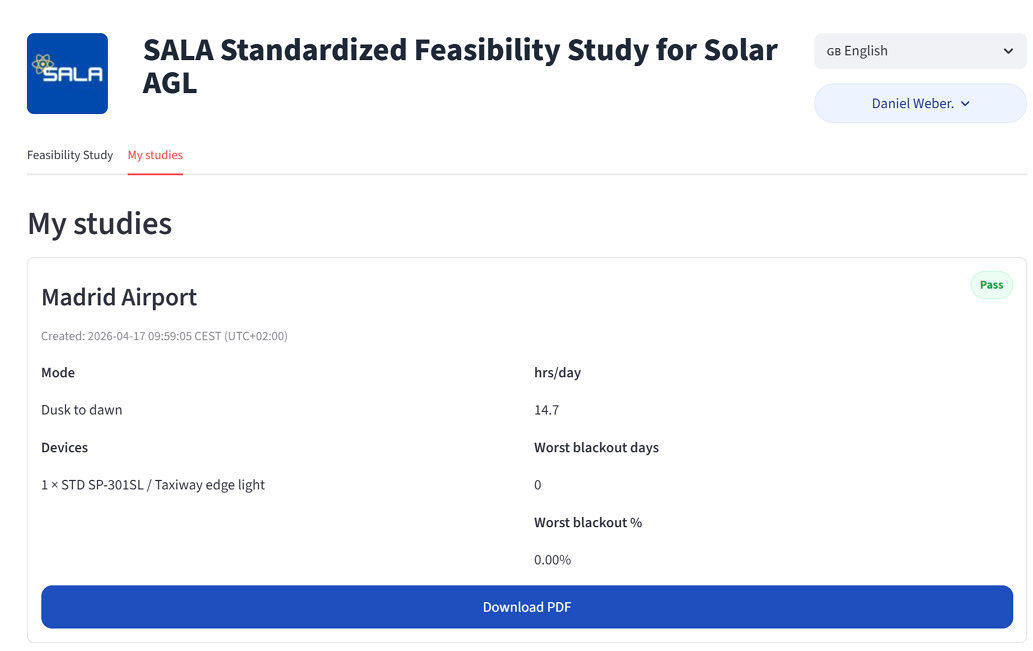
Task: Click the Madrid Airport study title
Action: [119, 297]
